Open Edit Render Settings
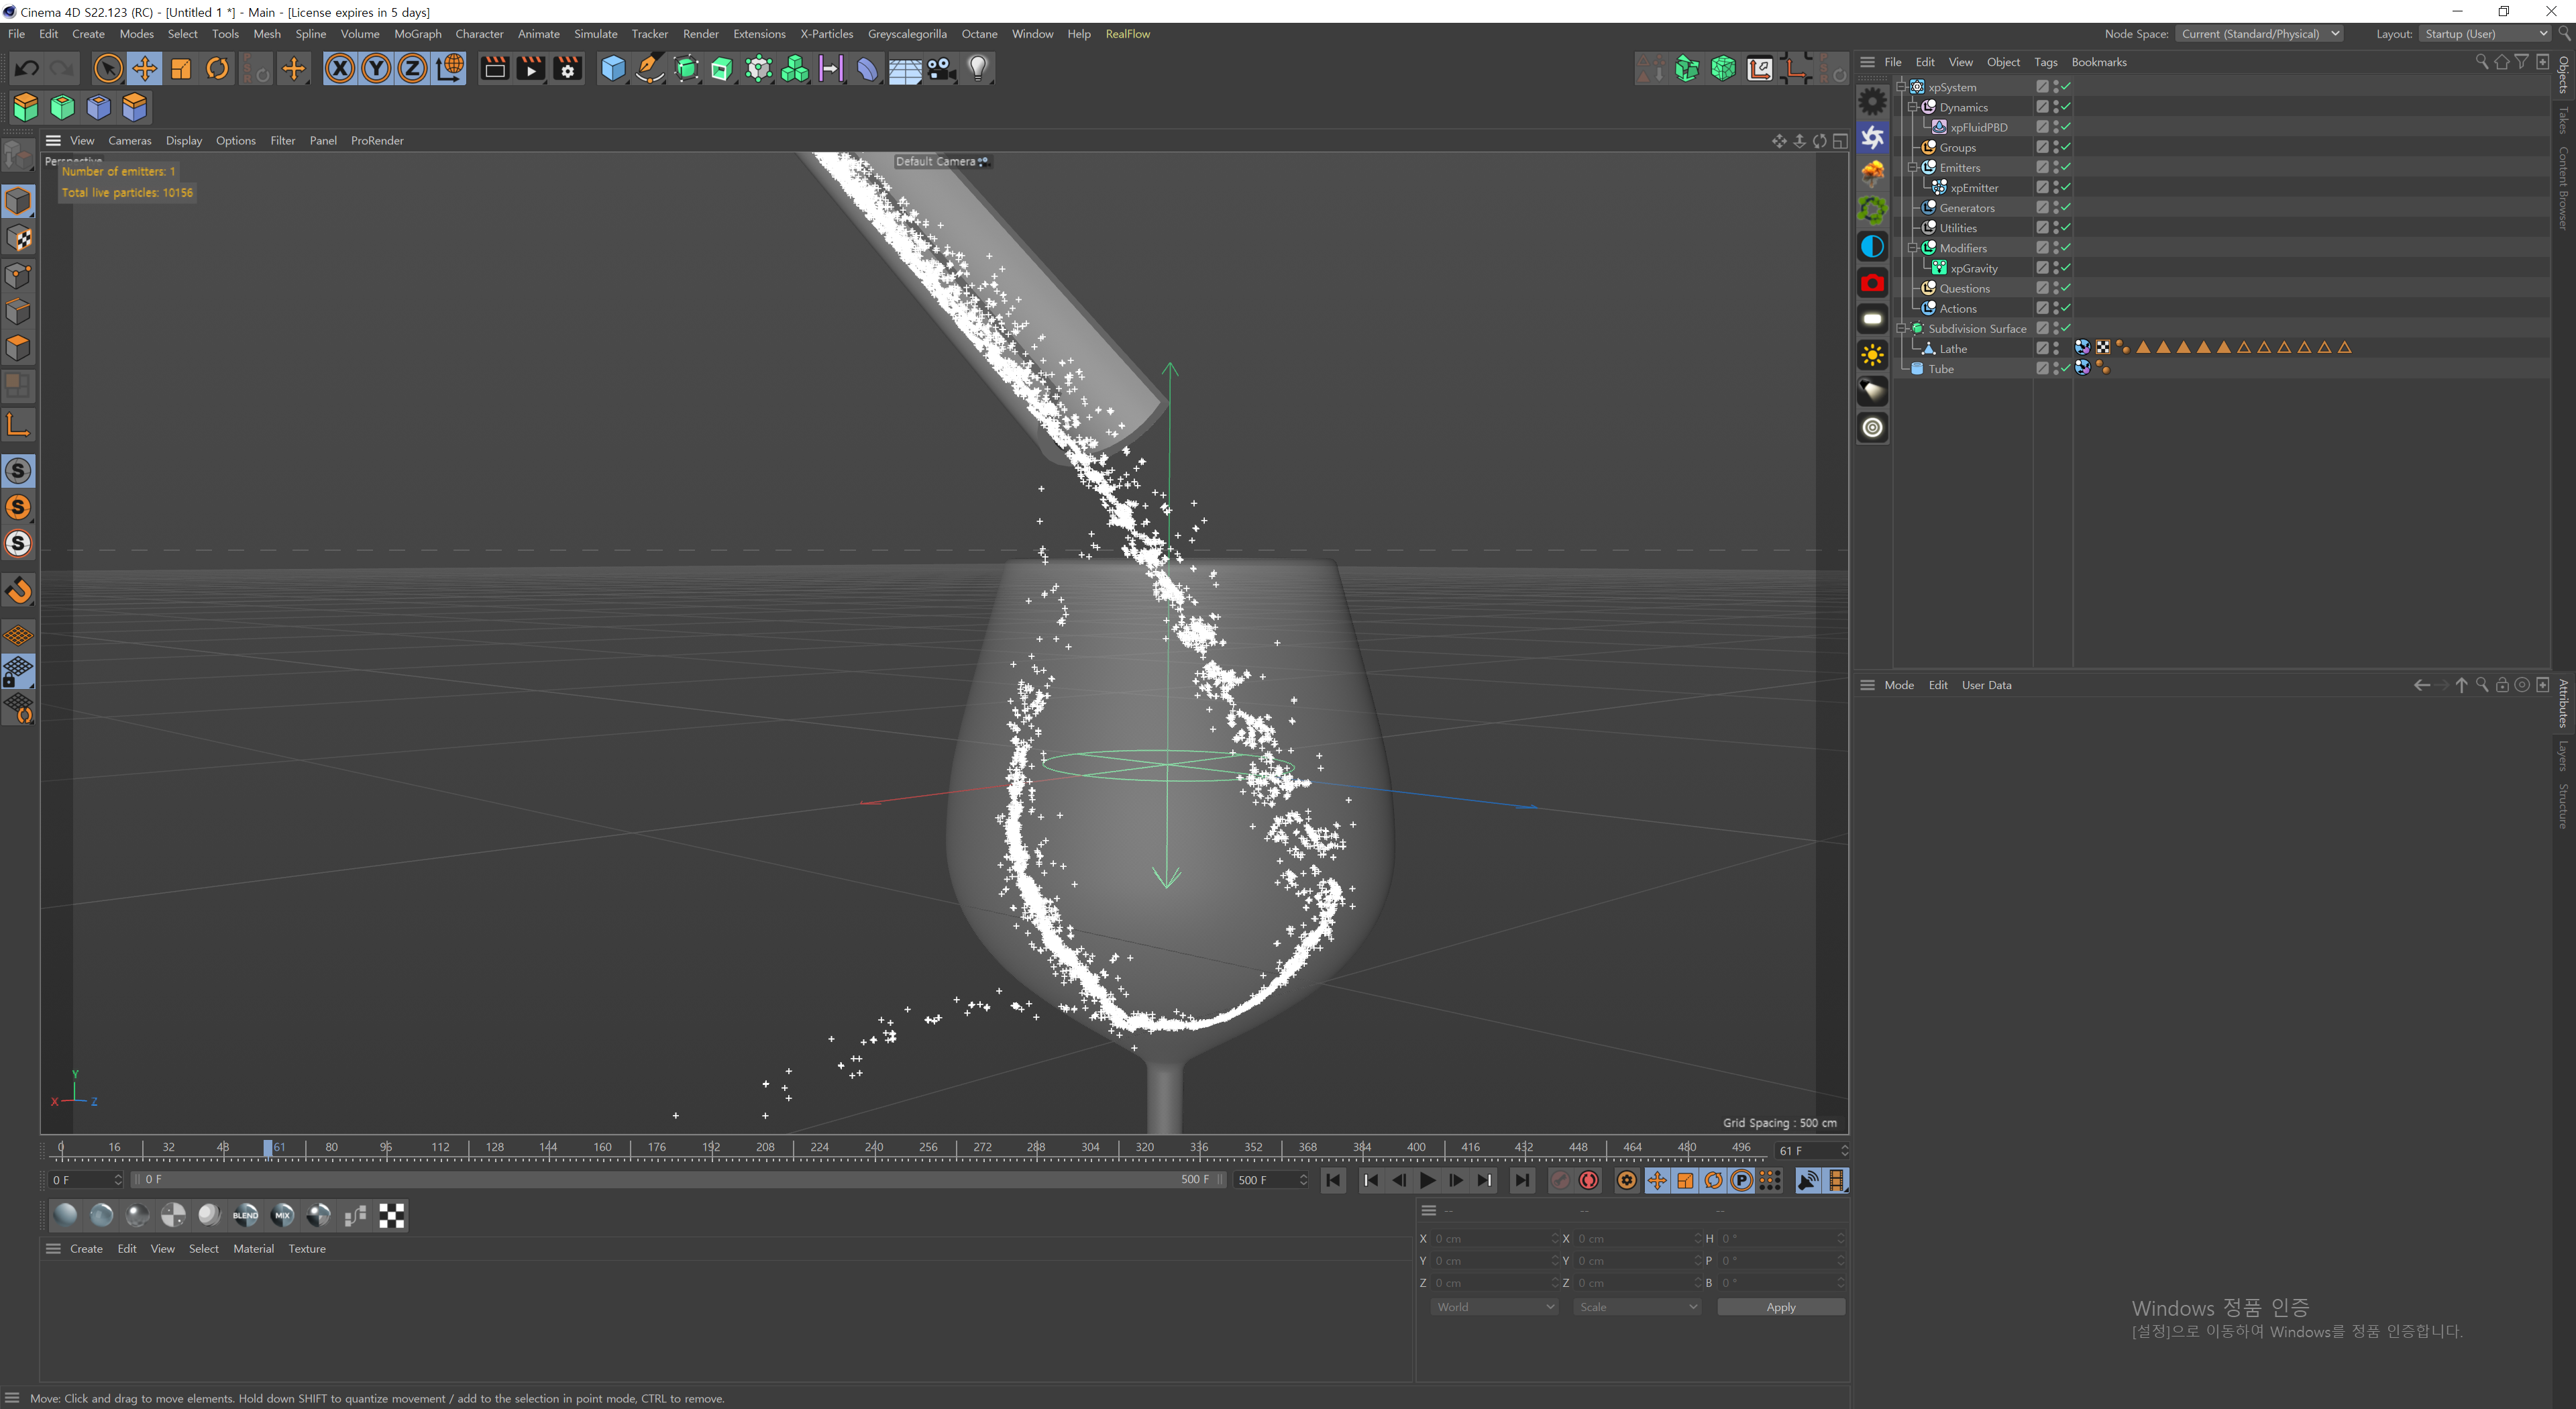The image size is (2576, 1409). tap(568, 69)
